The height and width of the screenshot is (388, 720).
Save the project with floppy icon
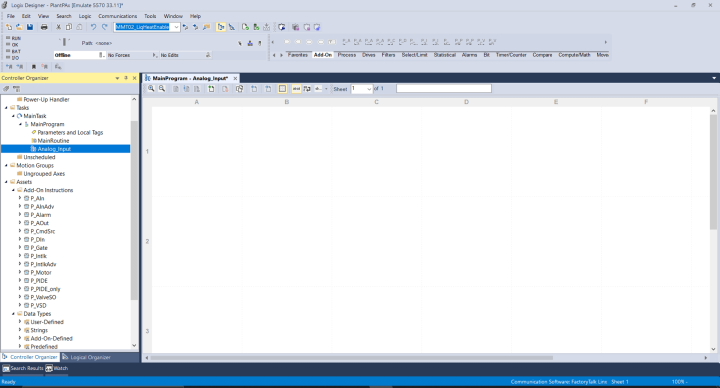tap(30, 27)
